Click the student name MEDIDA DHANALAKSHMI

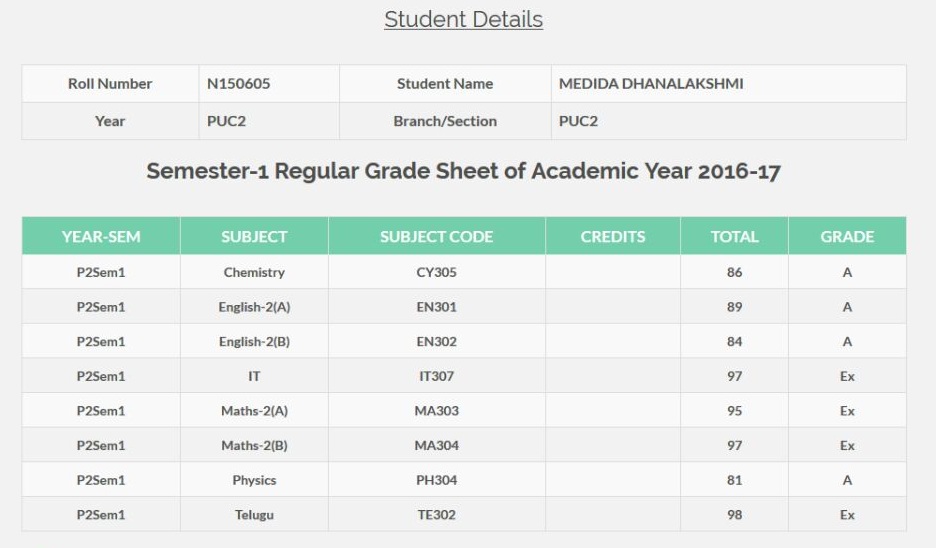651,84
